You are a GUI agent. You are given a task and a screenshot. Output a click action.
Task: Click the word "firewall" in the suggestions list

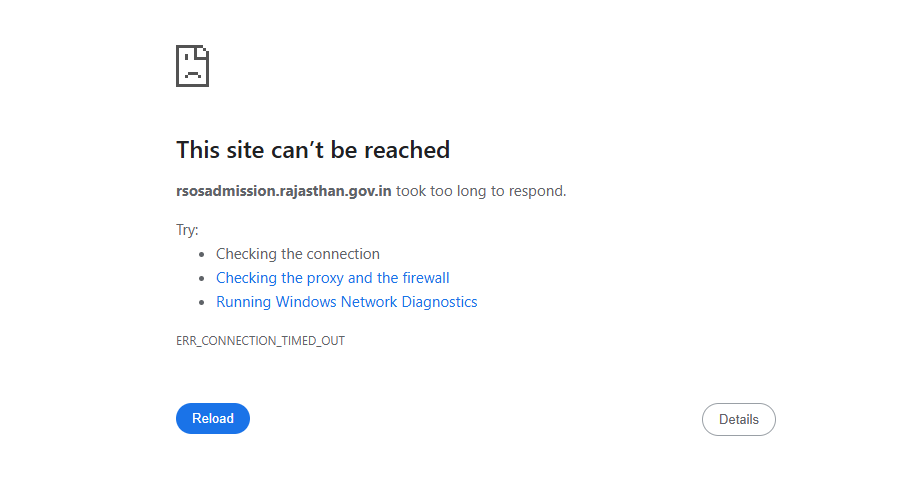[x=426, y=278]
